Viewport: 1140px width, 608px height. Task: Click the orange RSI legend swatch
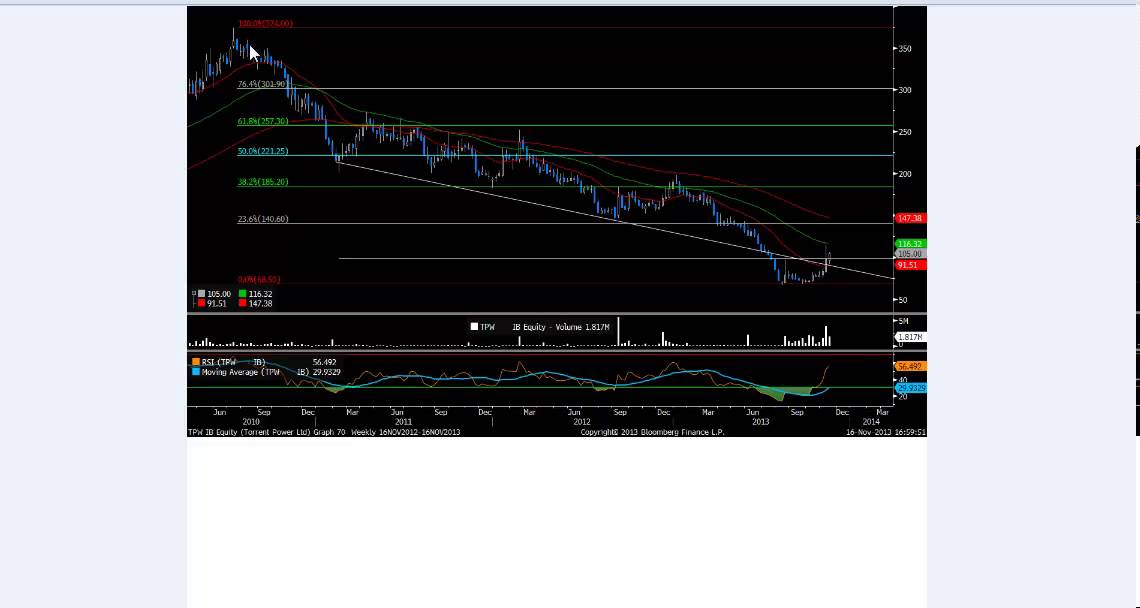[196, 362]
